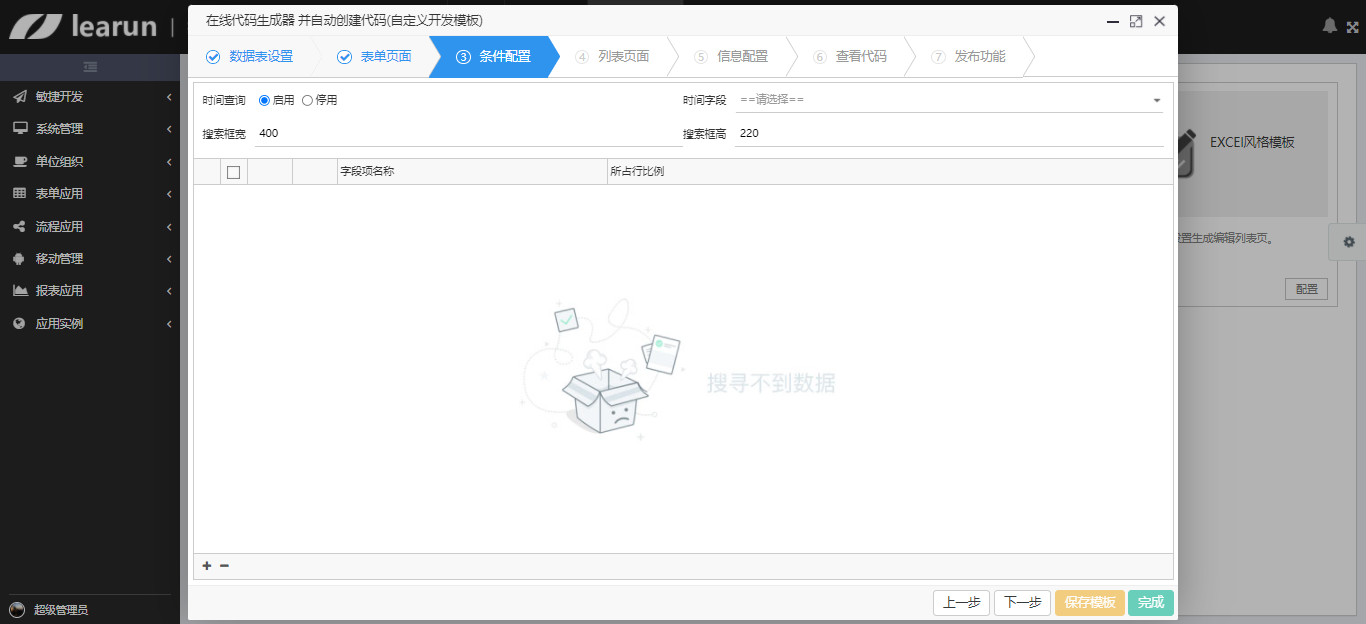Click the 报表应用 chart icon
This screenshot has width=1366, height=624.
(20, 290)
